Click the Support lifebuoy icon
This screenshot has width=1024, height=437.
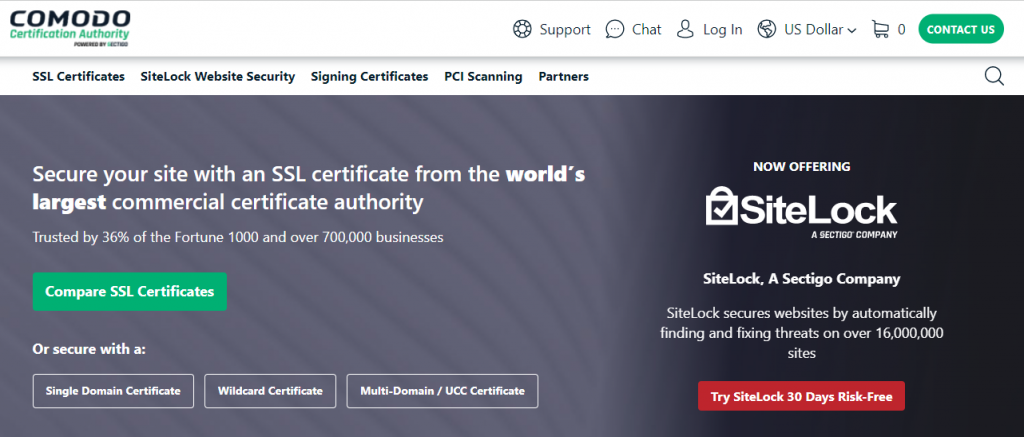pyautogui.click(x=522, y=29)
